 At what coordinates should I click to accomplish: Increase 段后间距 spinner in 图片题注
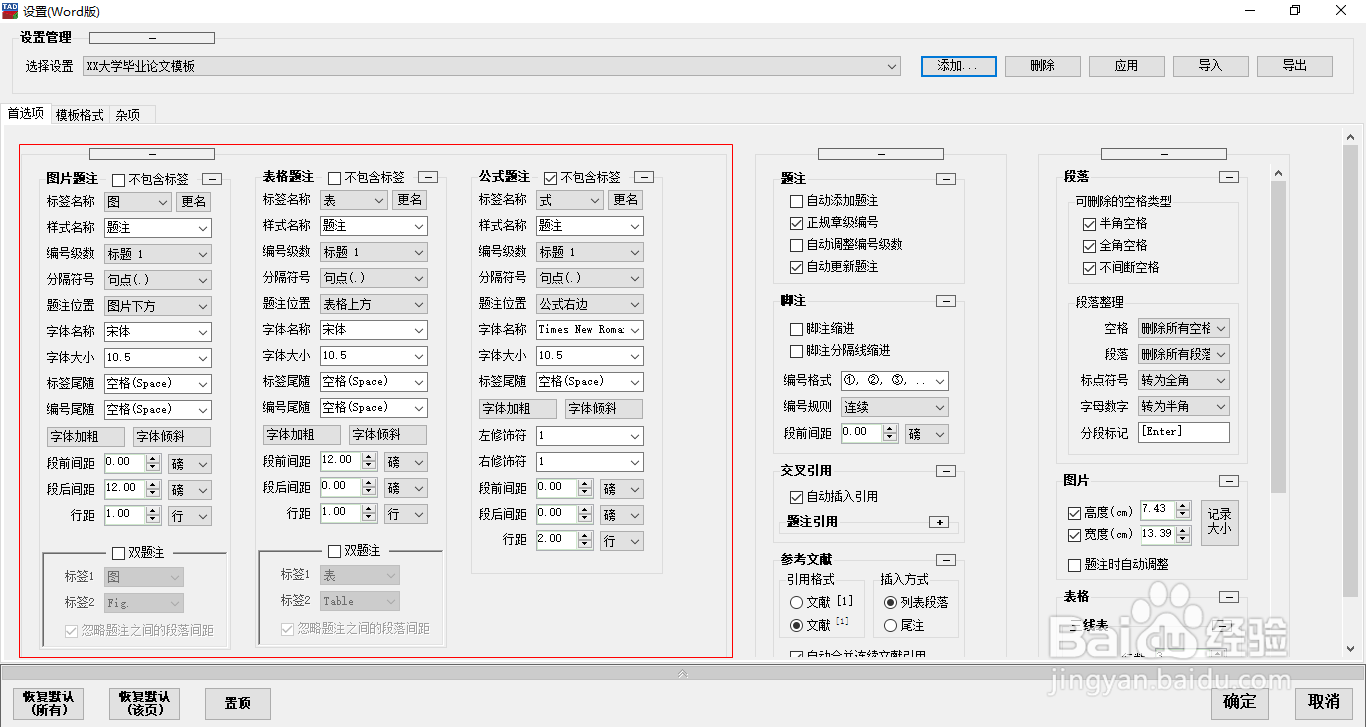coord(153,485)
